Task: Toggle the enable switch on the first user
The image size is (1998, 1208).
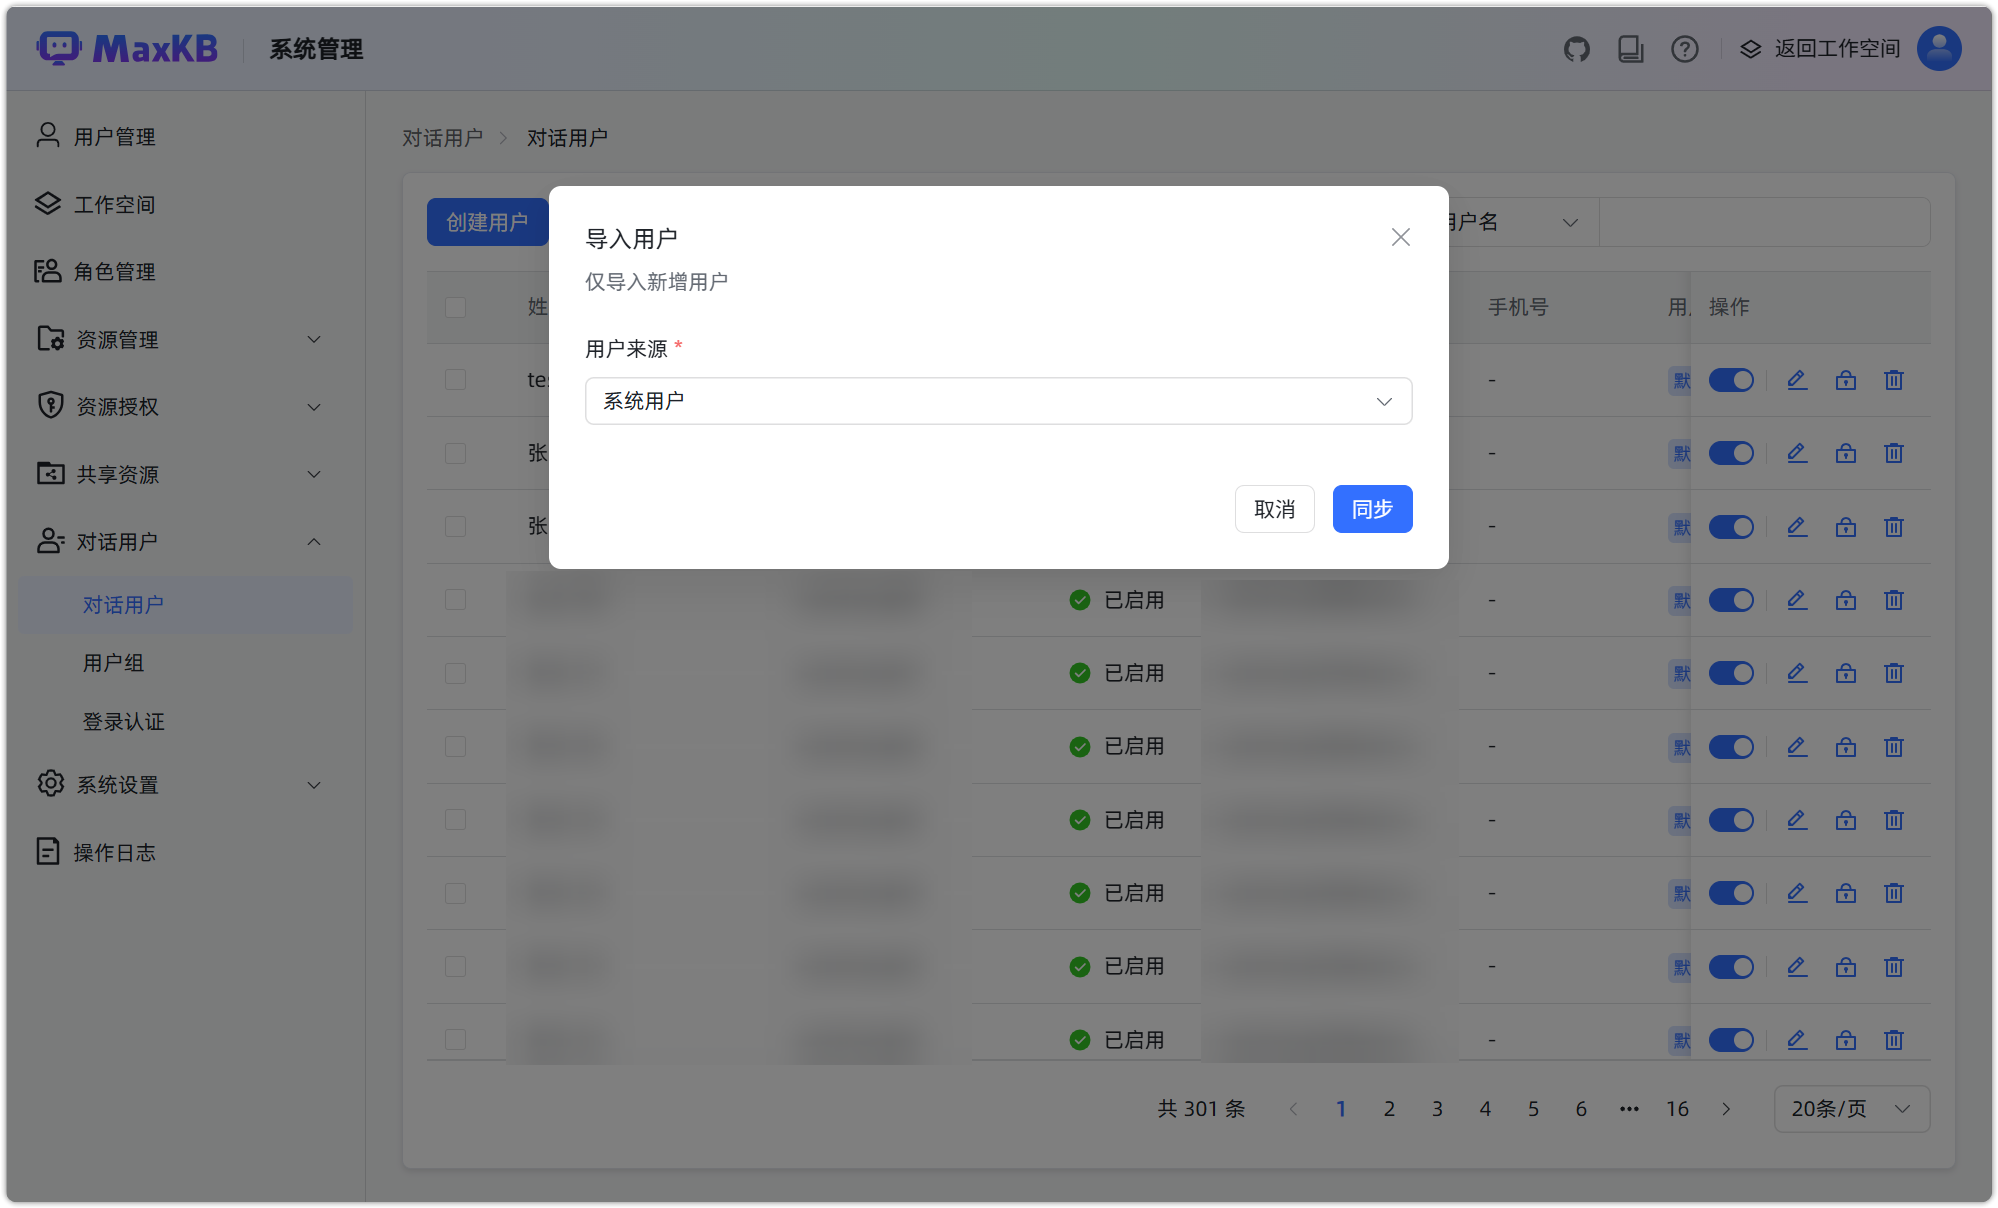Action: pos(1731,380)
